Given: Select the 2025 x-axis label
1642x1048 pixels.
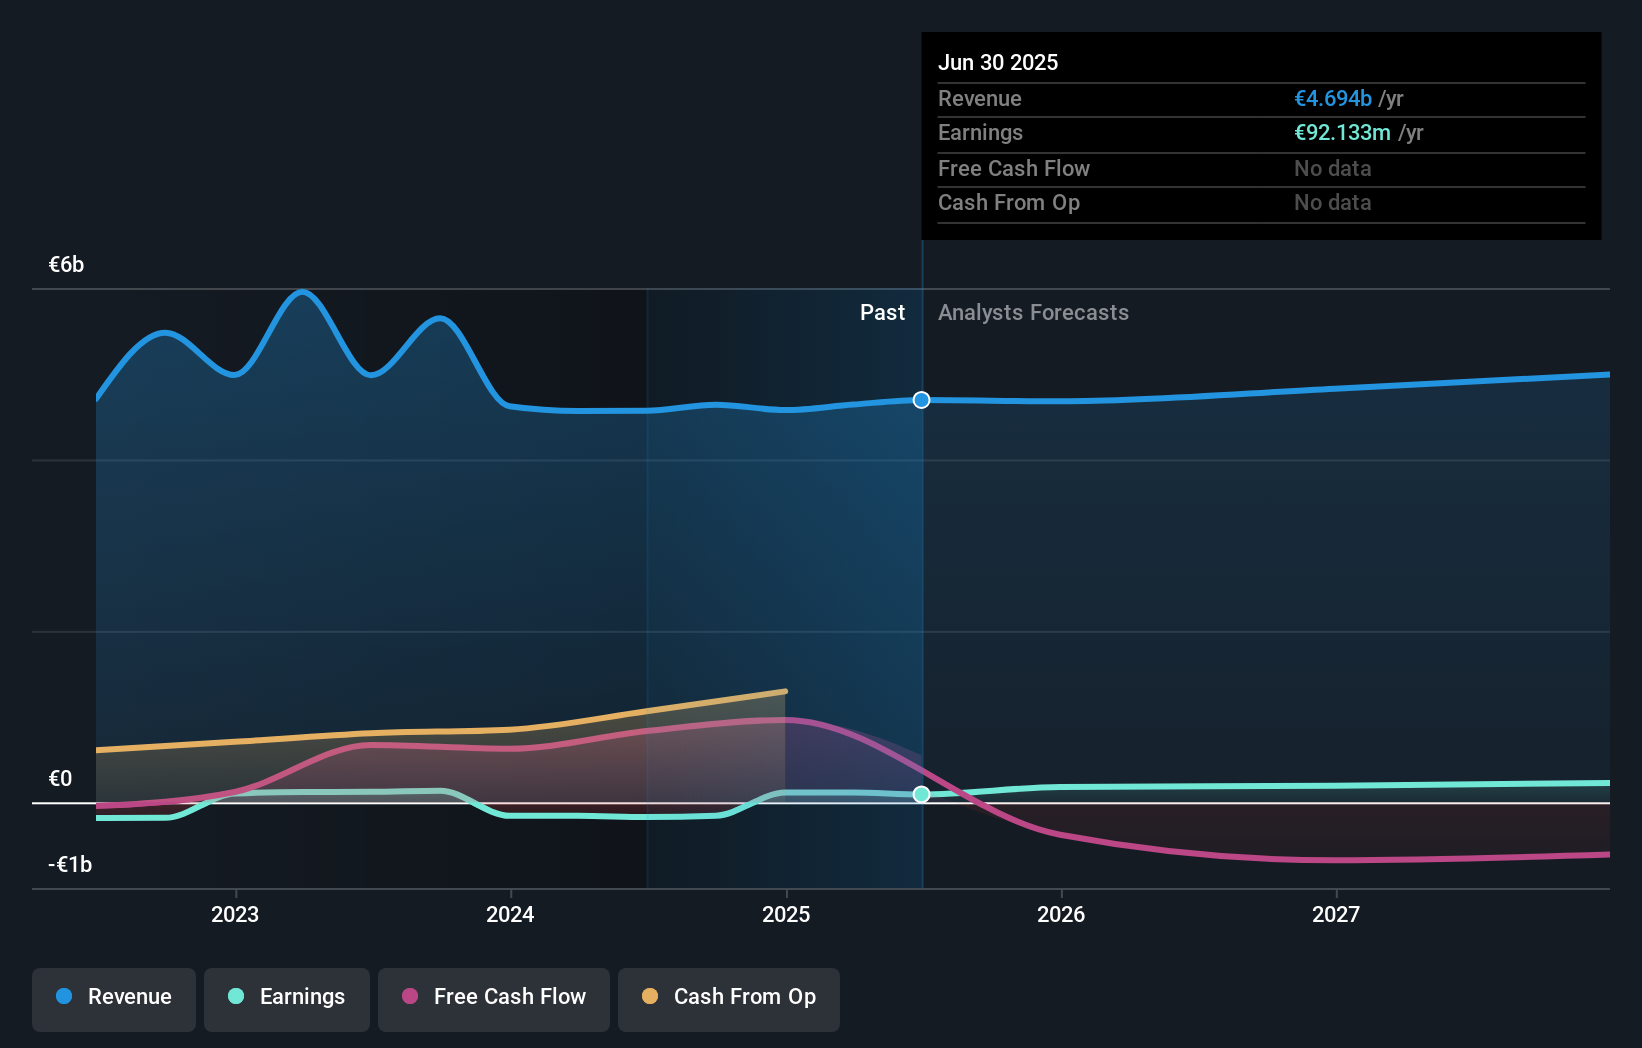Looking at the screenshot, I should click(x=786, y=914).
